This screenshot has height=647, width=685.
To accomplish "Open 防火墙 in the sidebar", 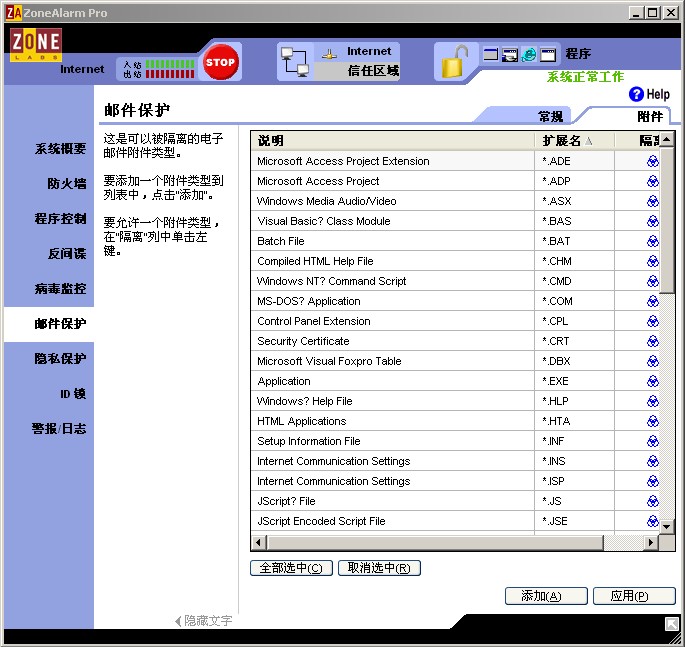I will coord(67,183).
